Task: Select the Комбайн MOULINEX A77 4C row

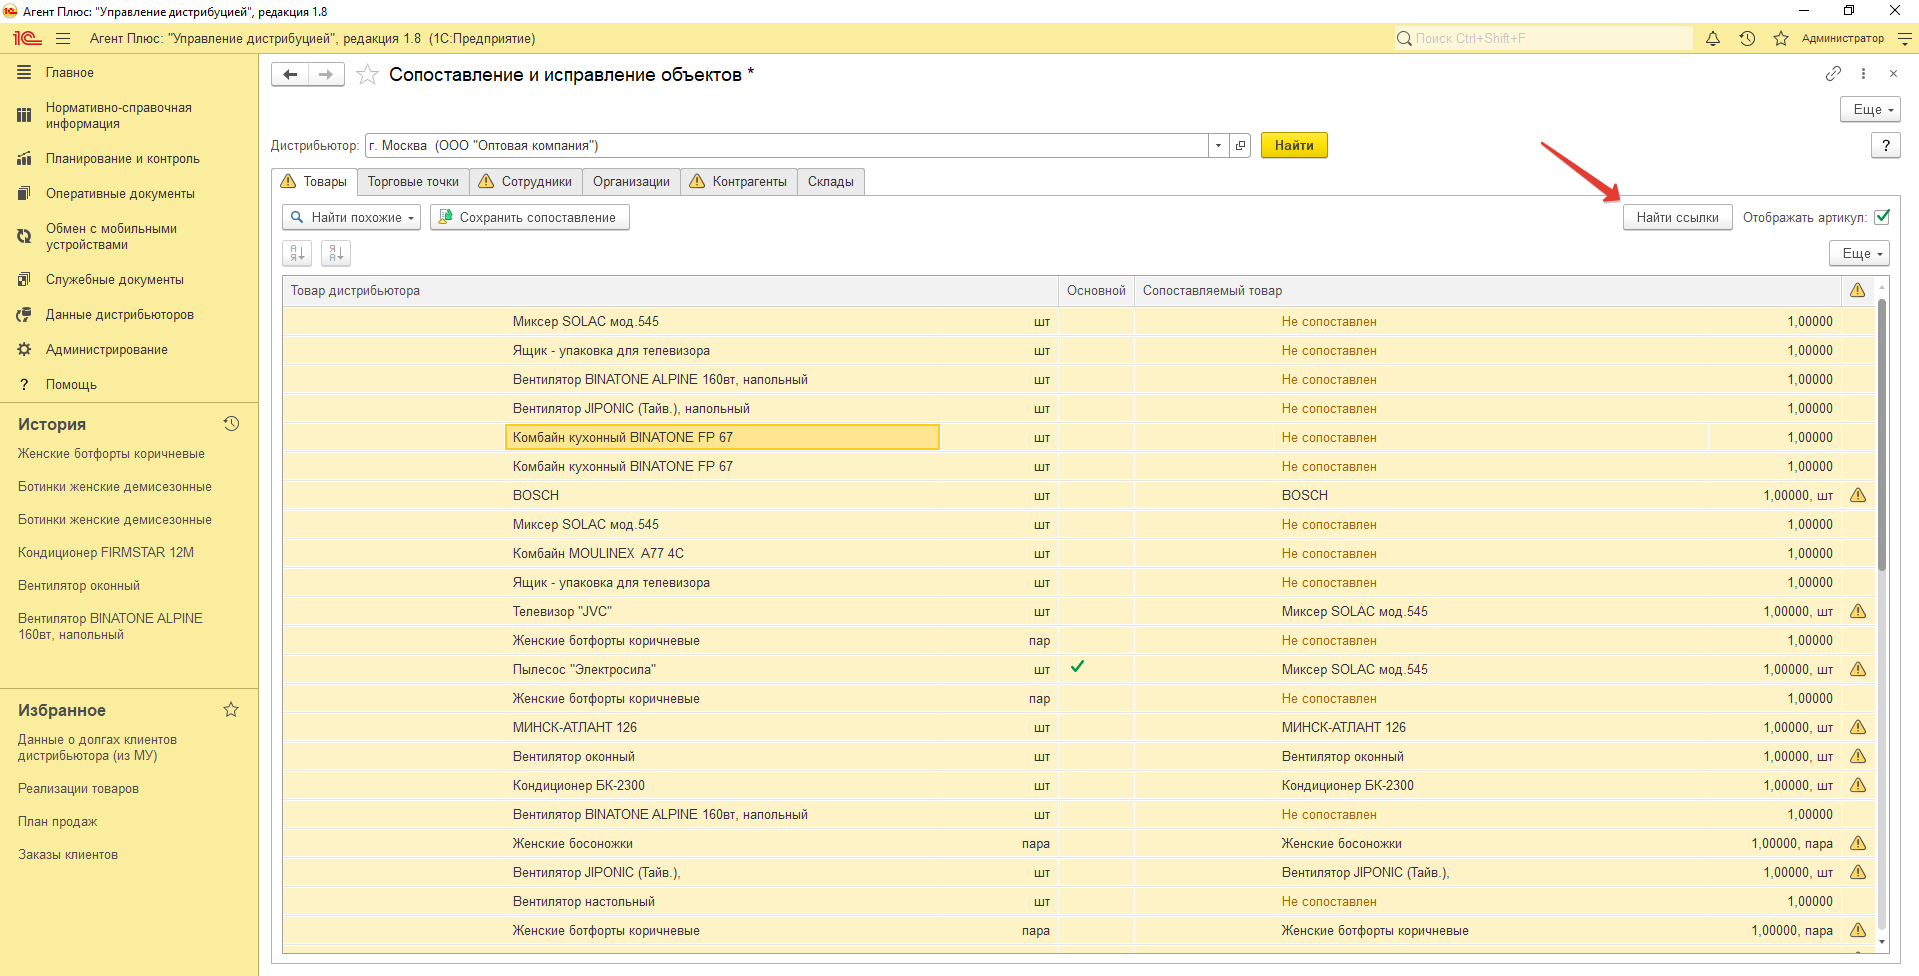Action: click(1079, 553)
